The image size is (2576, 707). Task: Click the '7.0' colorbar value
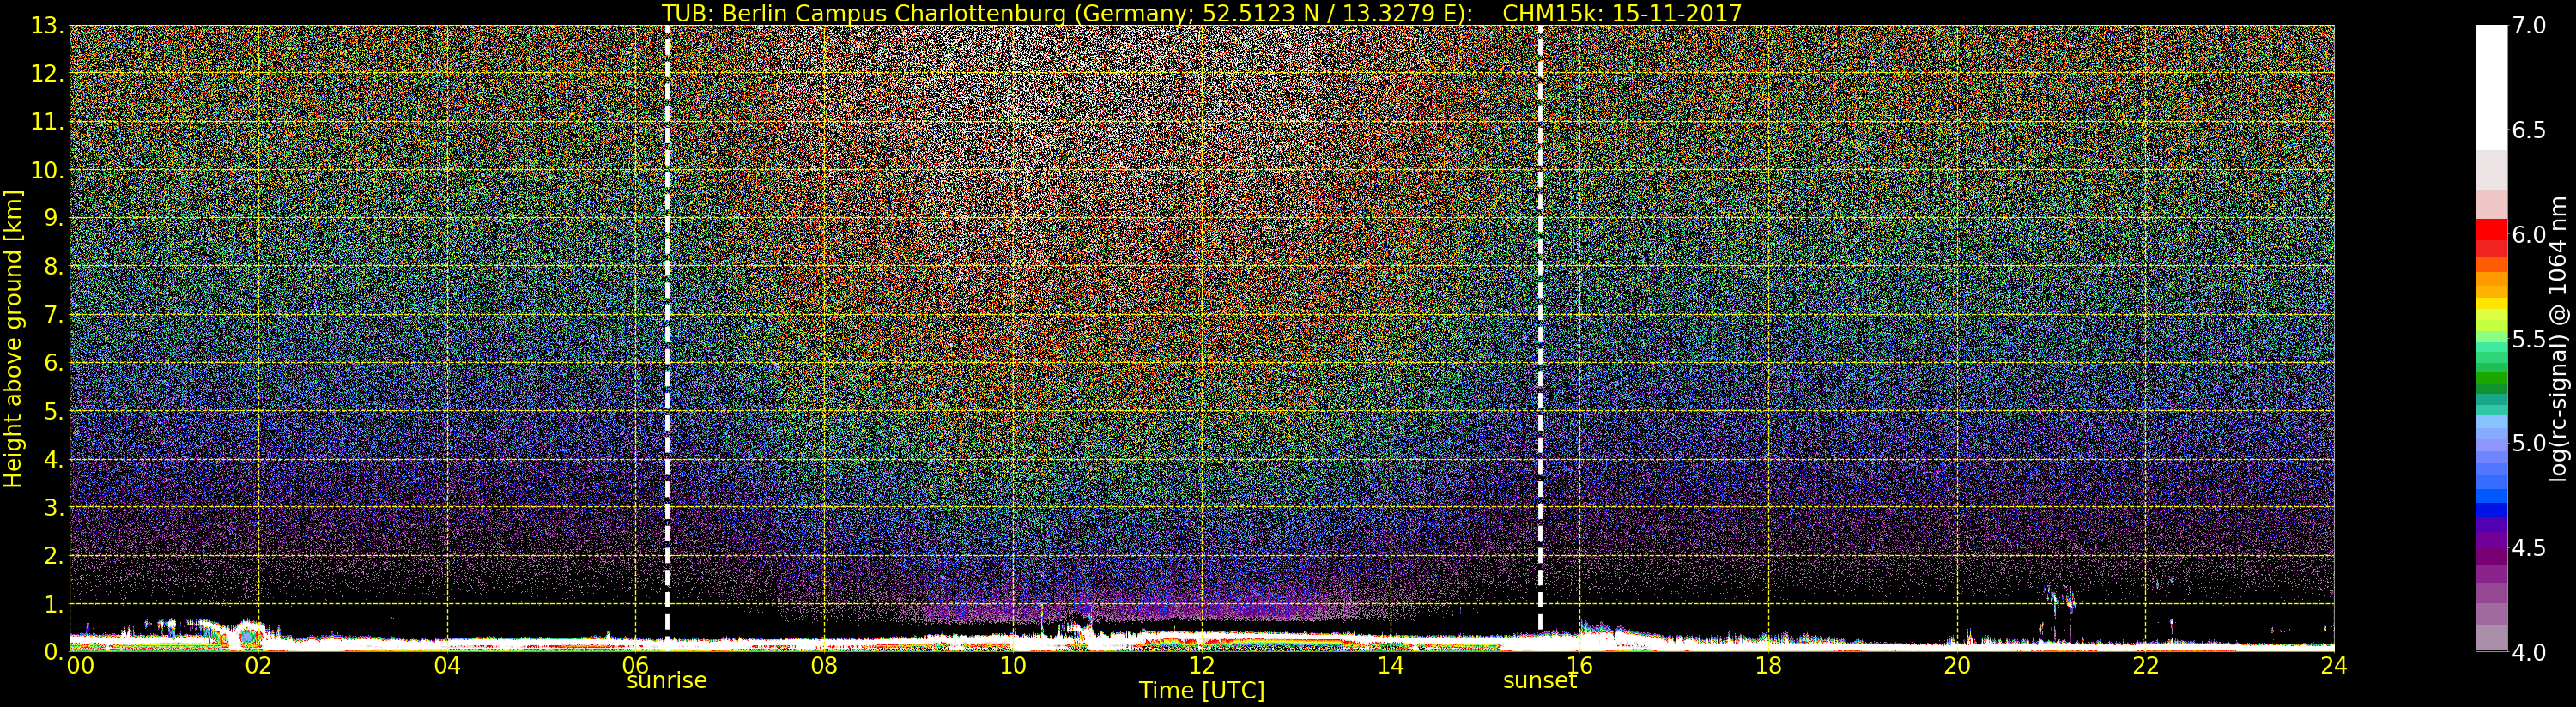point(2529,26)
